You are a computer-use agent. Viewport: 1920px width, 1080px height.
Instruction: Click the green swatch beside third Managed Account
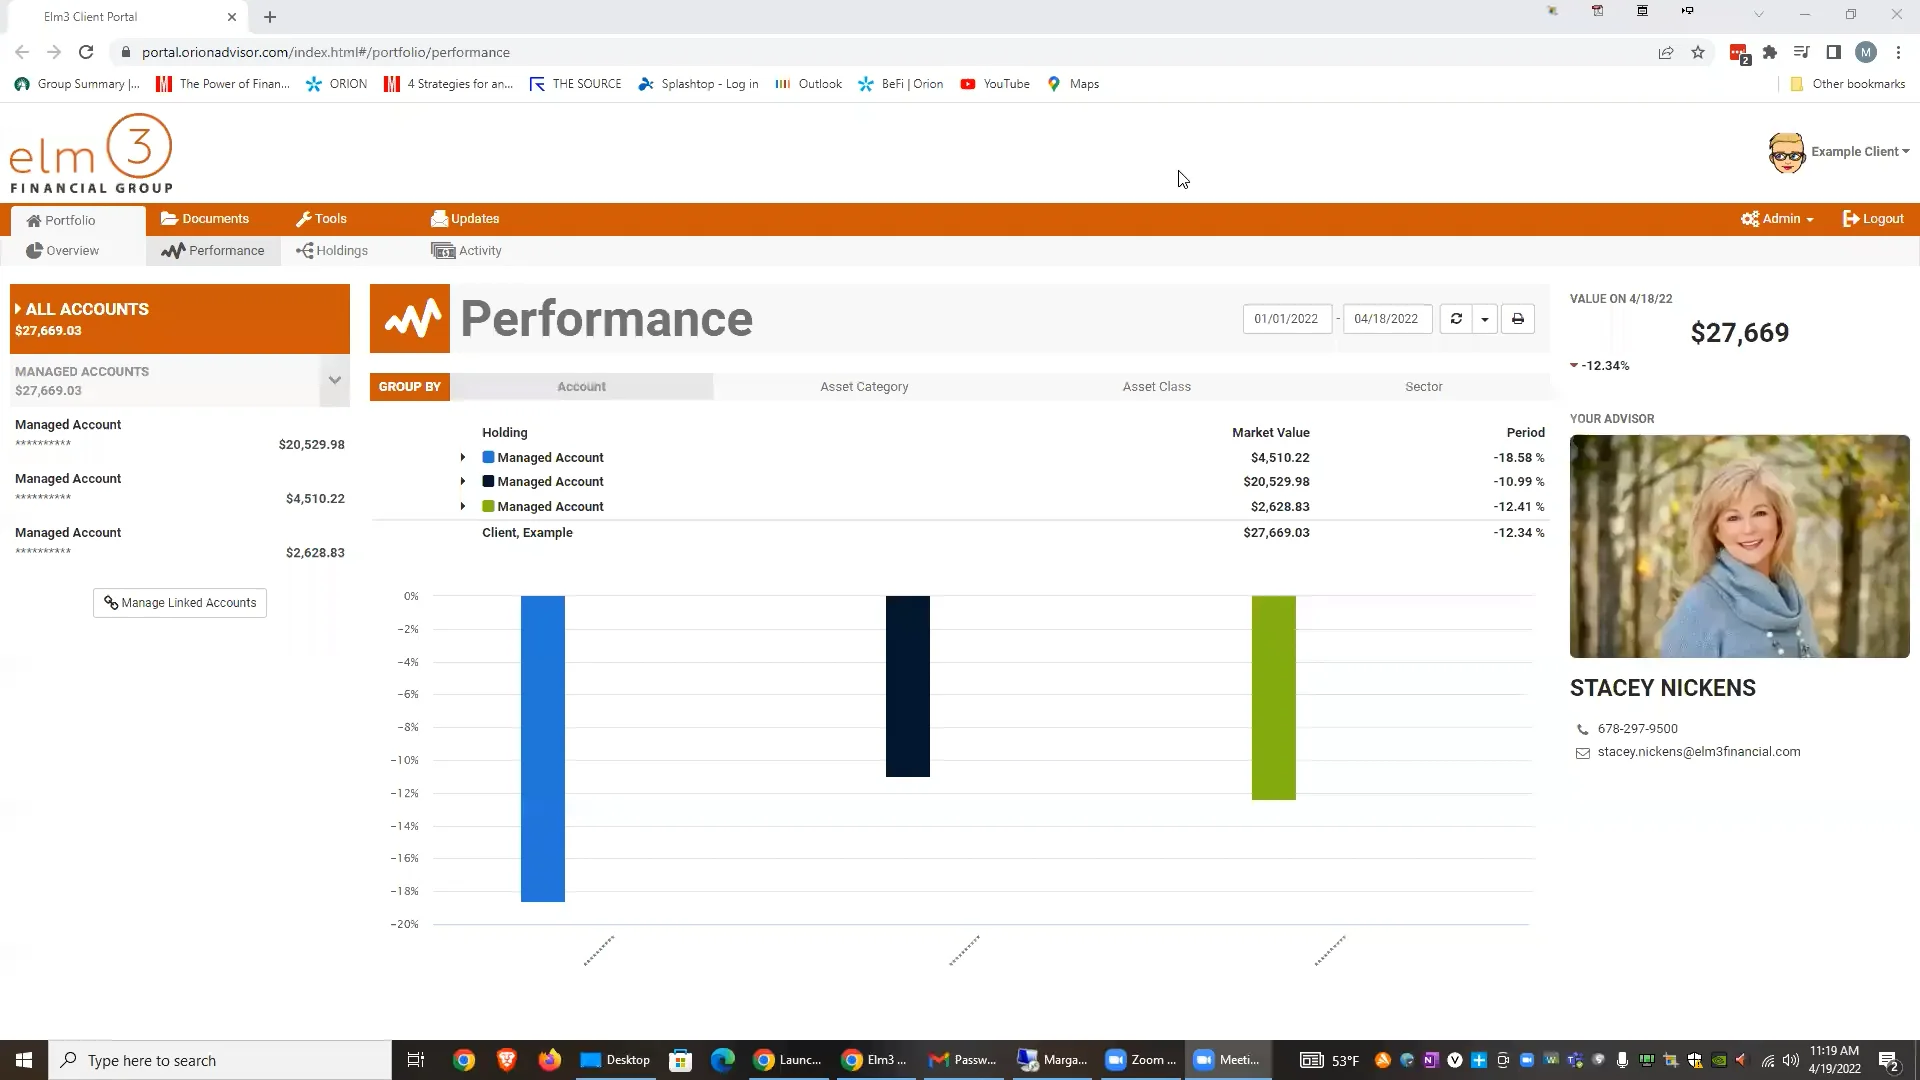pyautogui.click(x=488, y=506)
